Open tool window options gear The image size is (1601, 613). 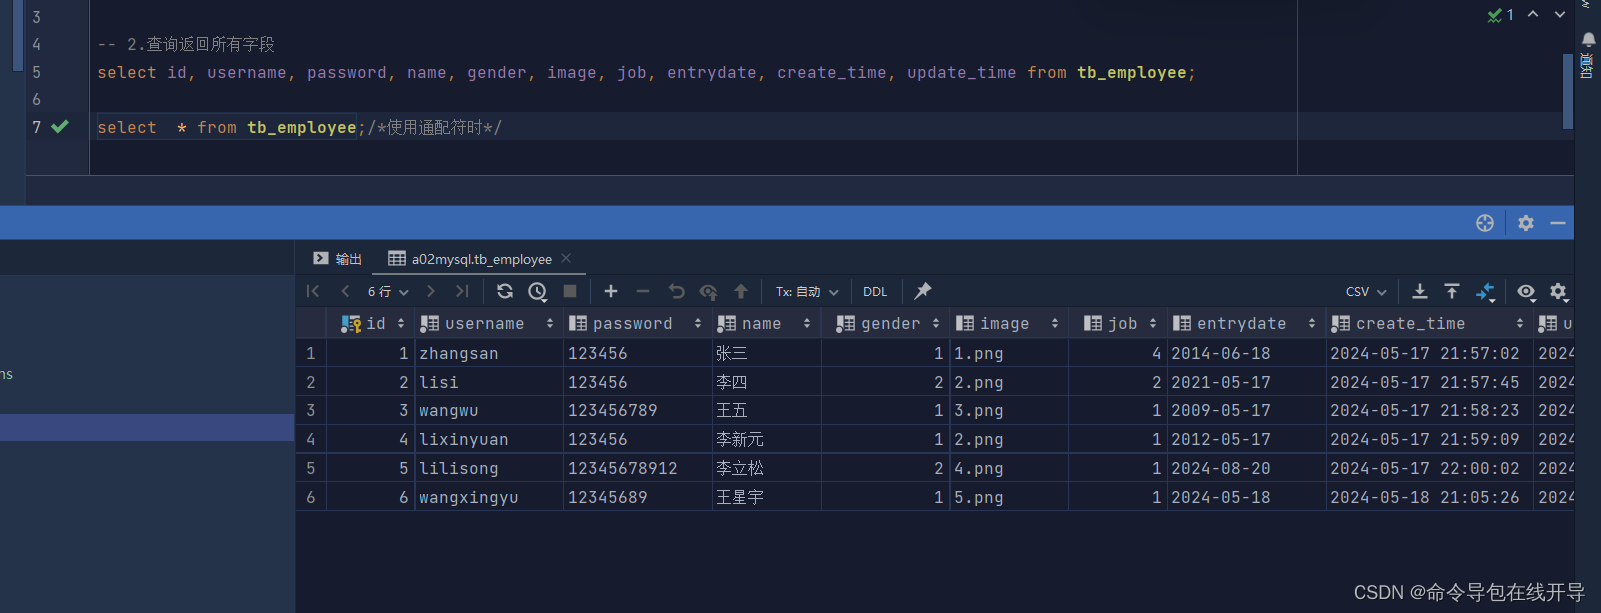pyautogui.click(x=1526, y=223)
